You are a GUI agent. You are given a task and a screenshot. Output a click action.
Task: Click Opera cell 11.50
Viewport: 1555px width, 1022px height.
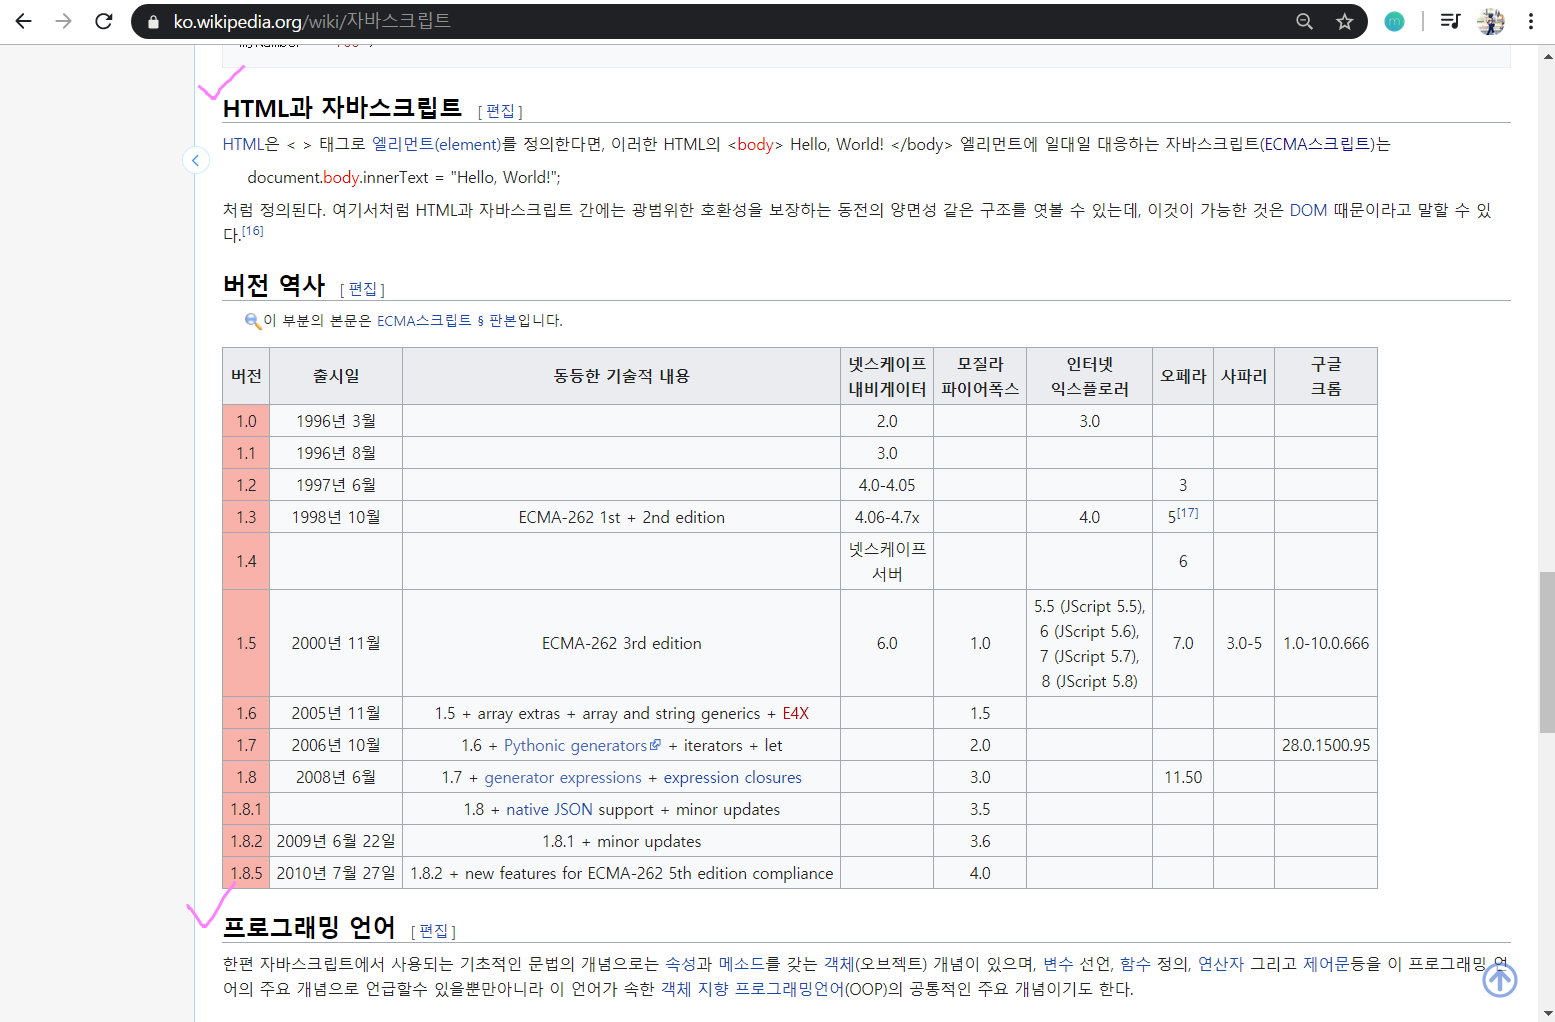1183,777
